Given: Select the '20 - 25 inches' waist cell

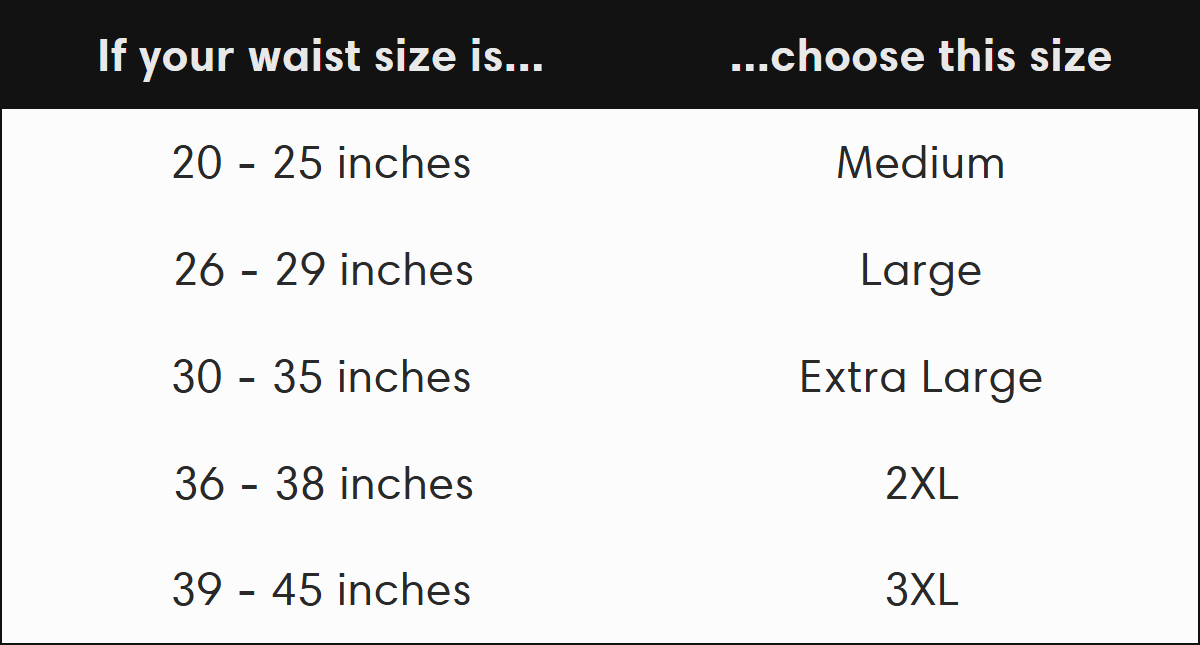Looking at the screenshot, I should pos(321,163).
